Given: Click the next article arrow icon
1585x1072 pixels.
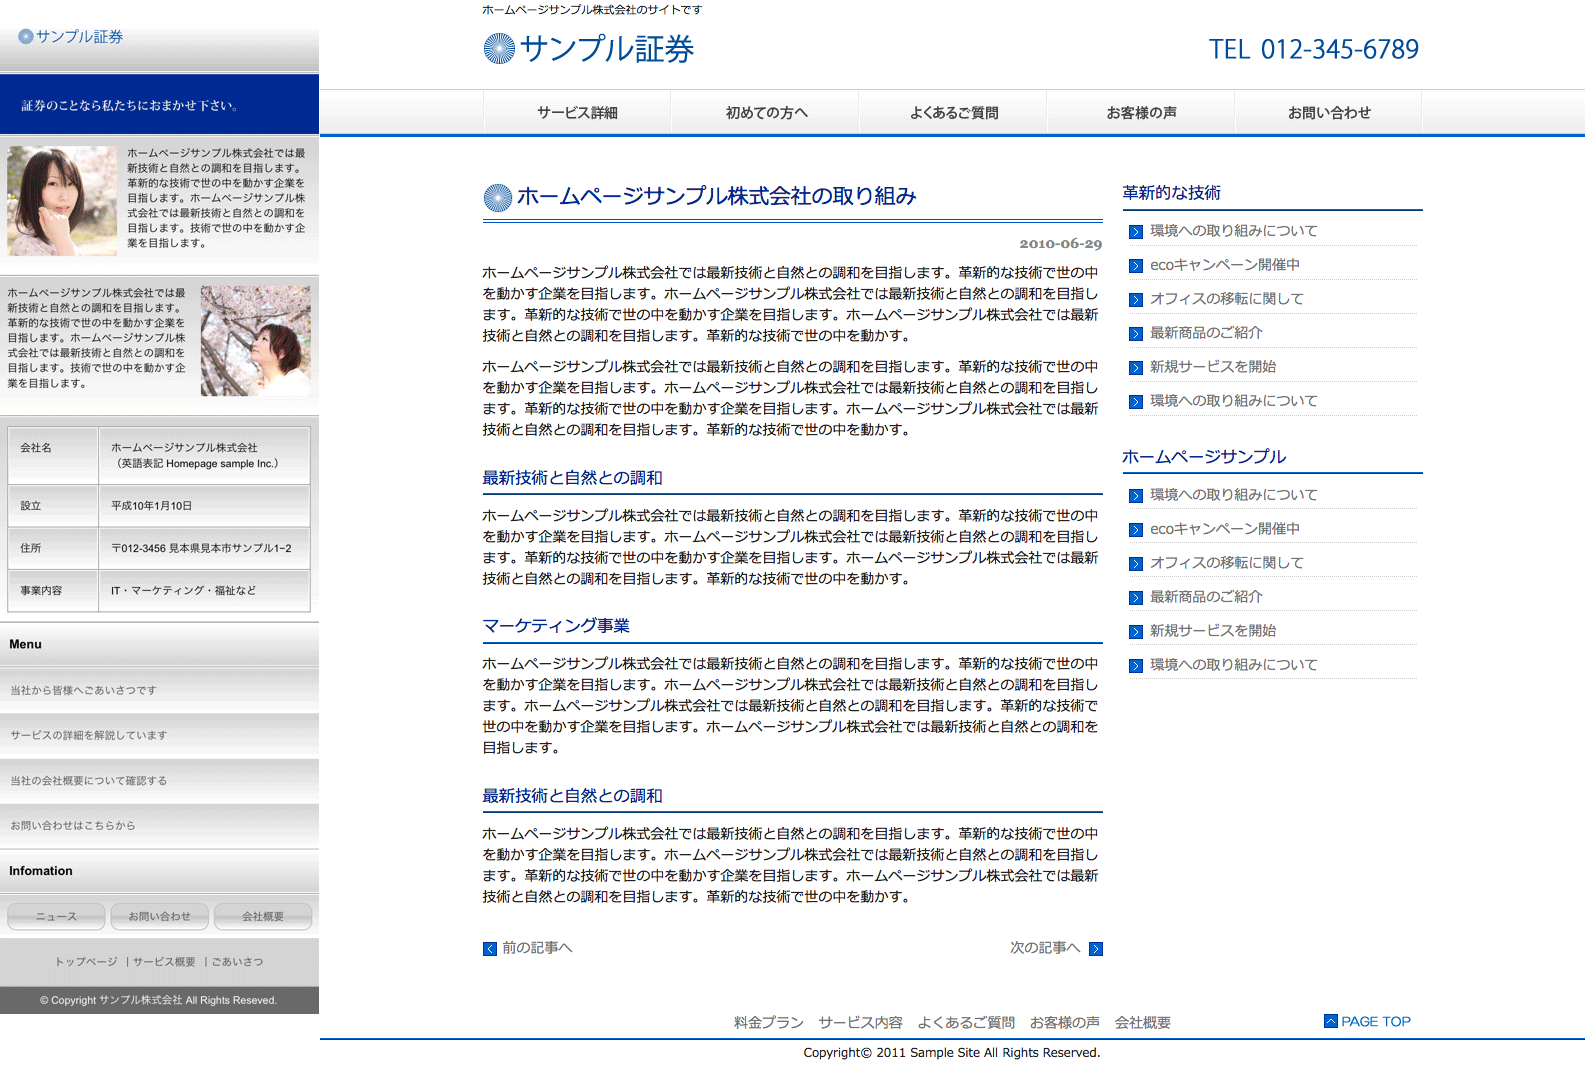Looking at the screenshot, I should (1096, 949).
